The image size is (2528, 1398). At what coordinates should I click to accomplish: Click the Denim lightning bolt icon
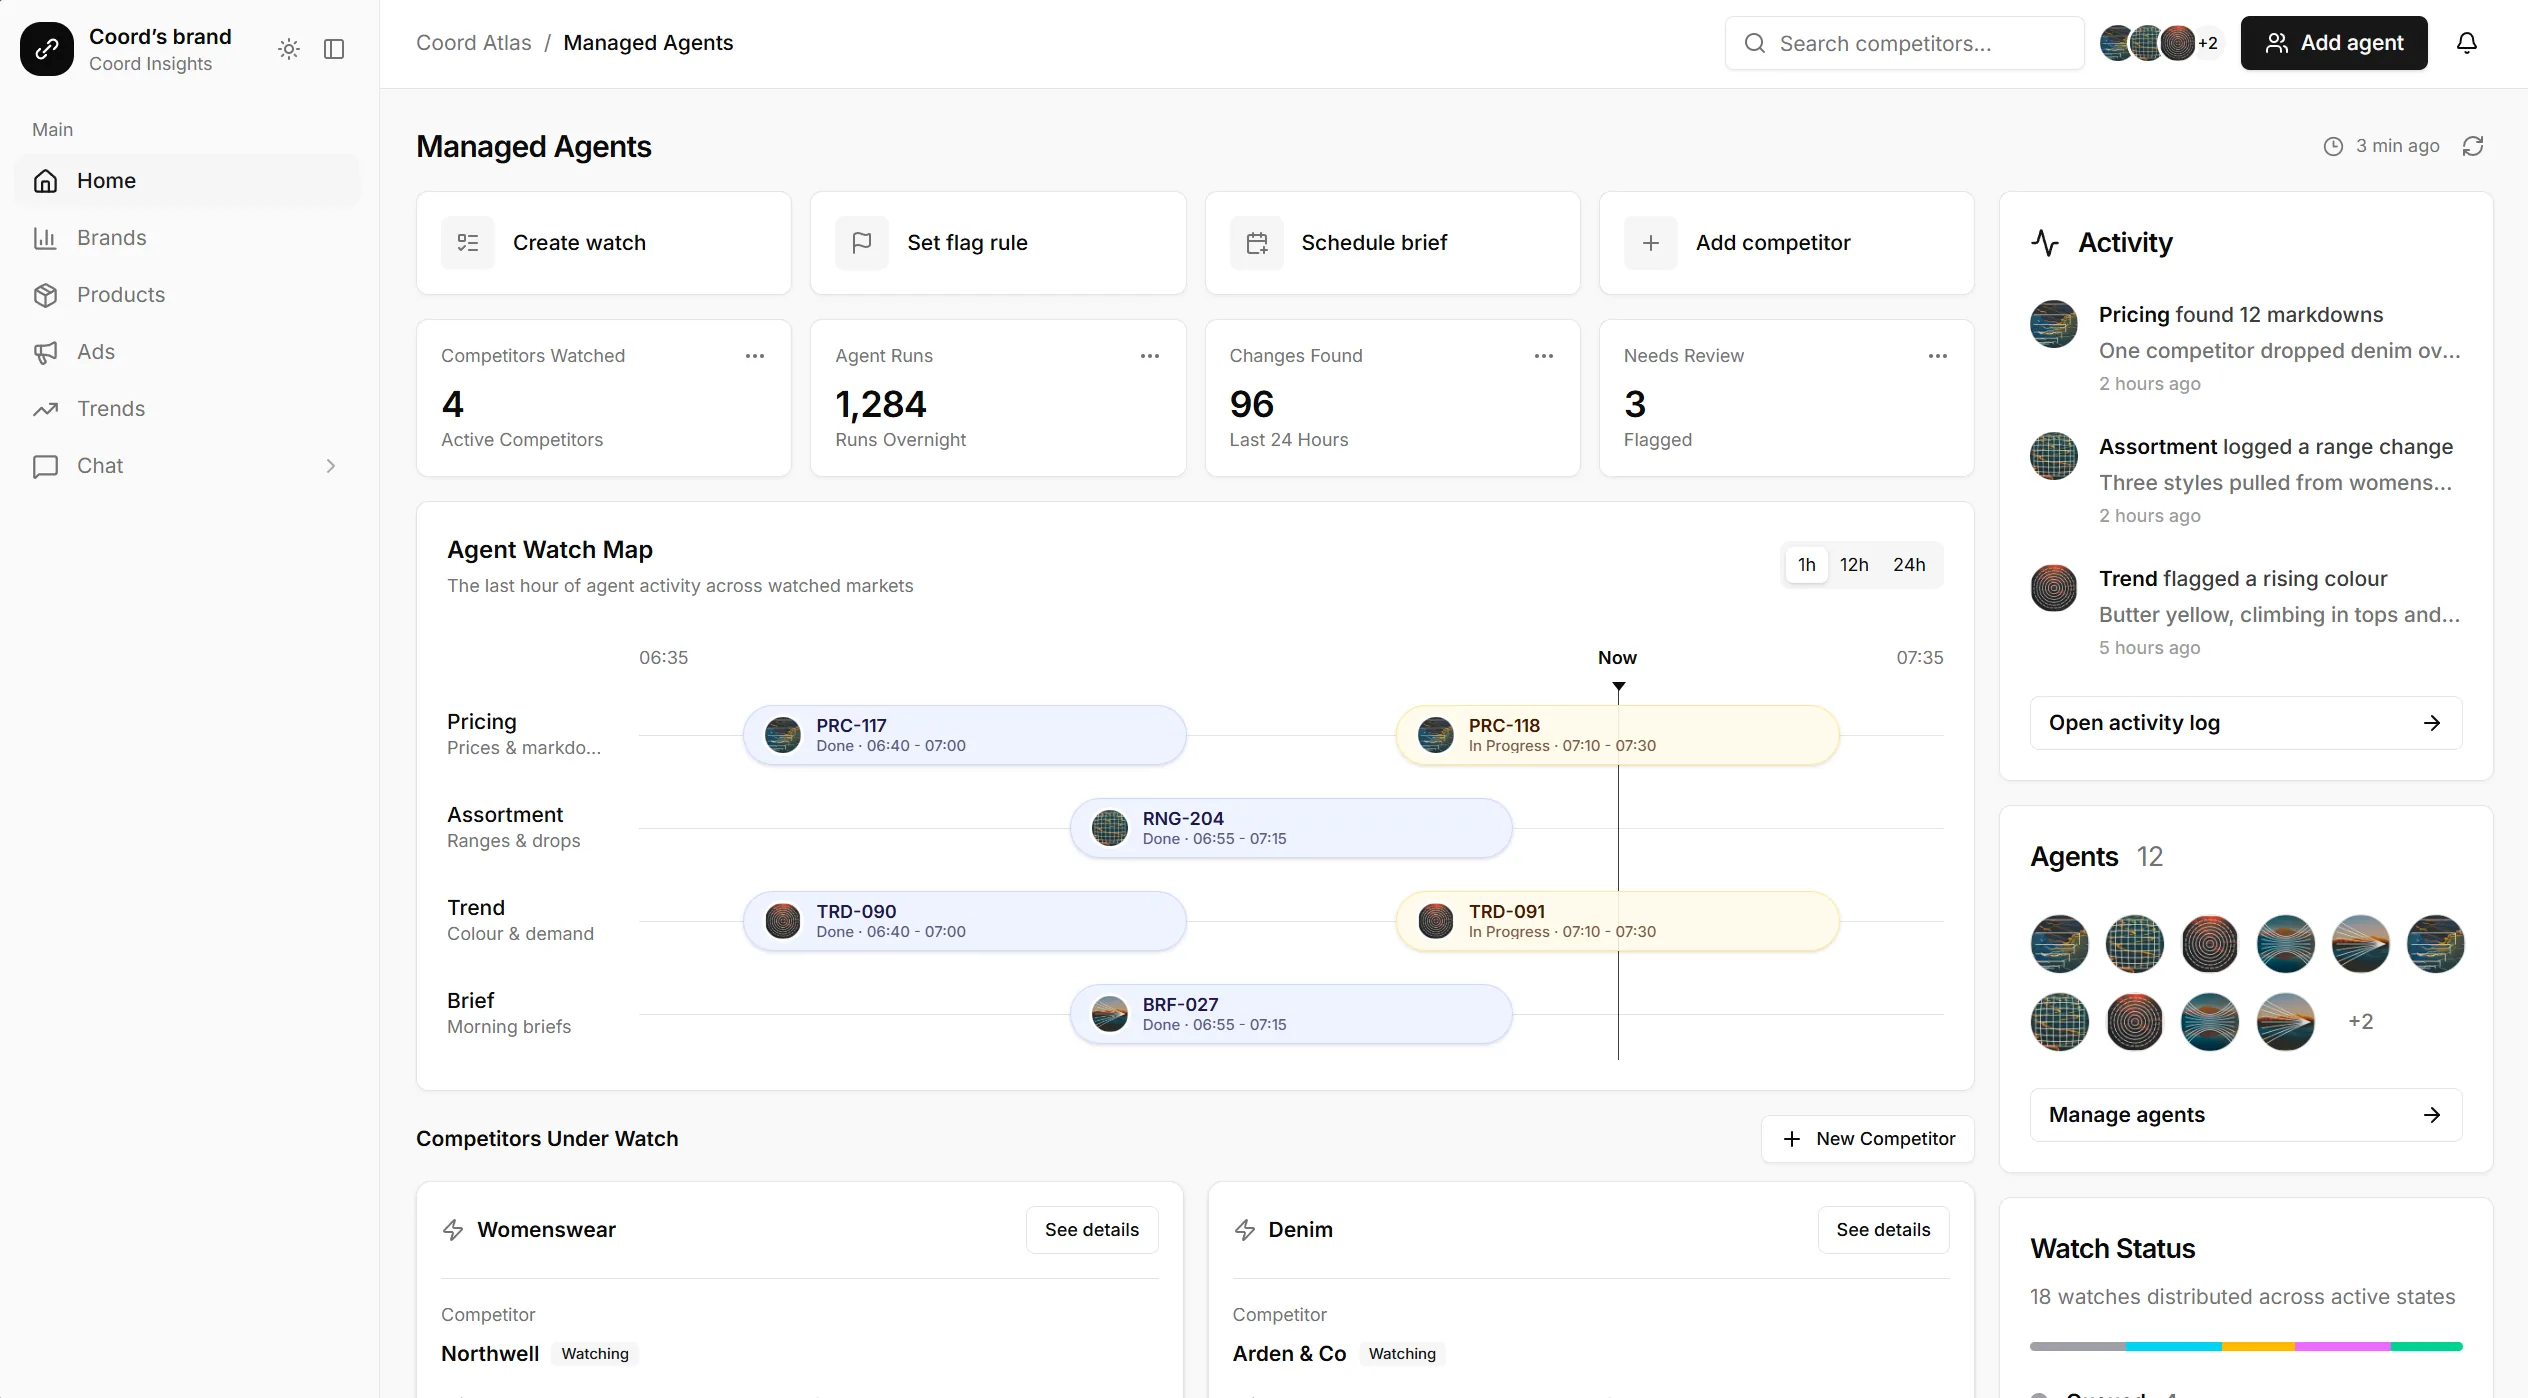[1245, 1230]
